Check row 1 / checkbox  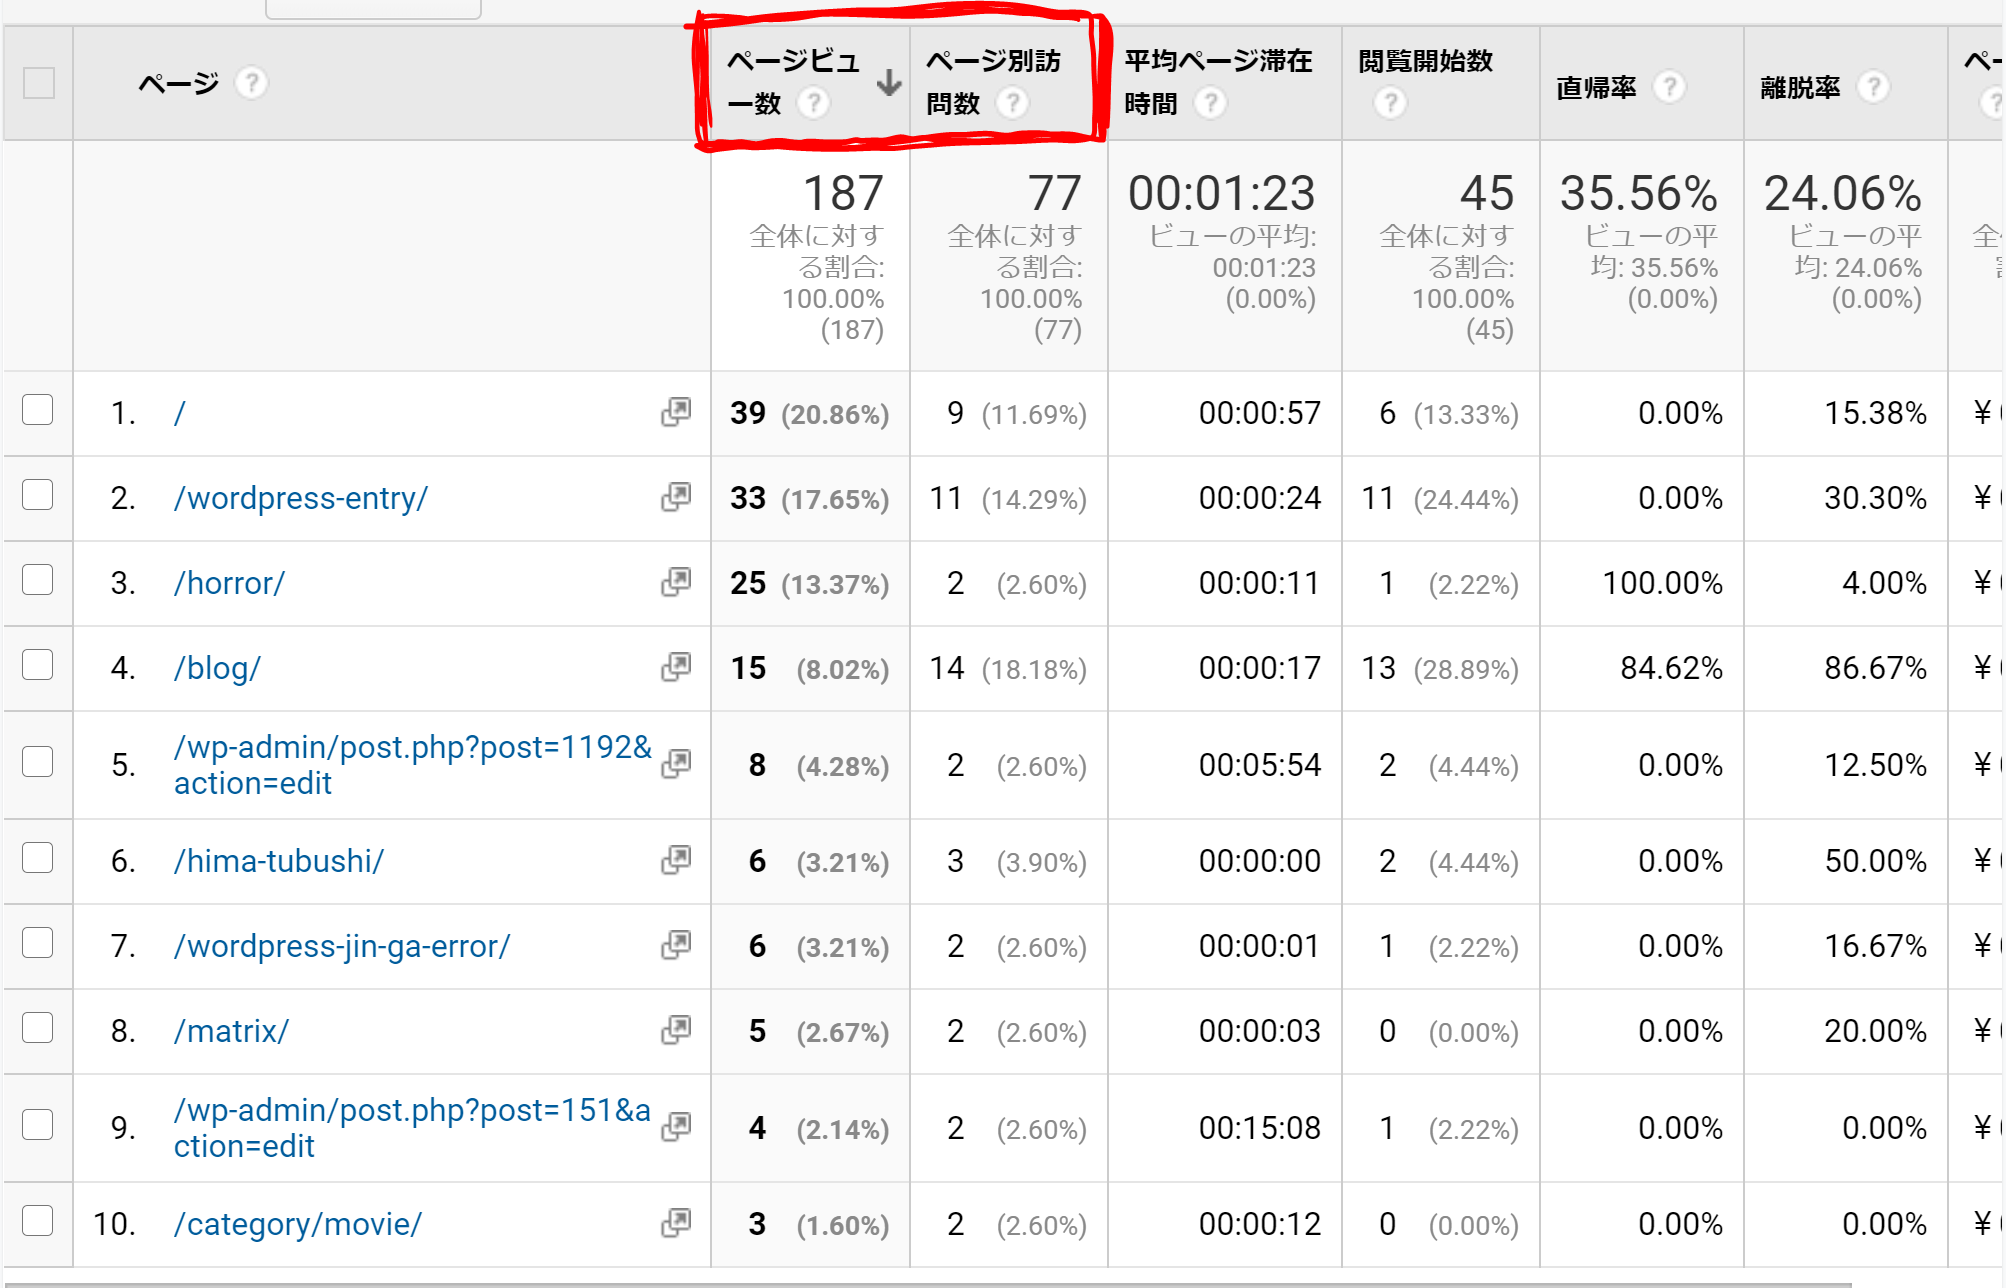point(38,410)
